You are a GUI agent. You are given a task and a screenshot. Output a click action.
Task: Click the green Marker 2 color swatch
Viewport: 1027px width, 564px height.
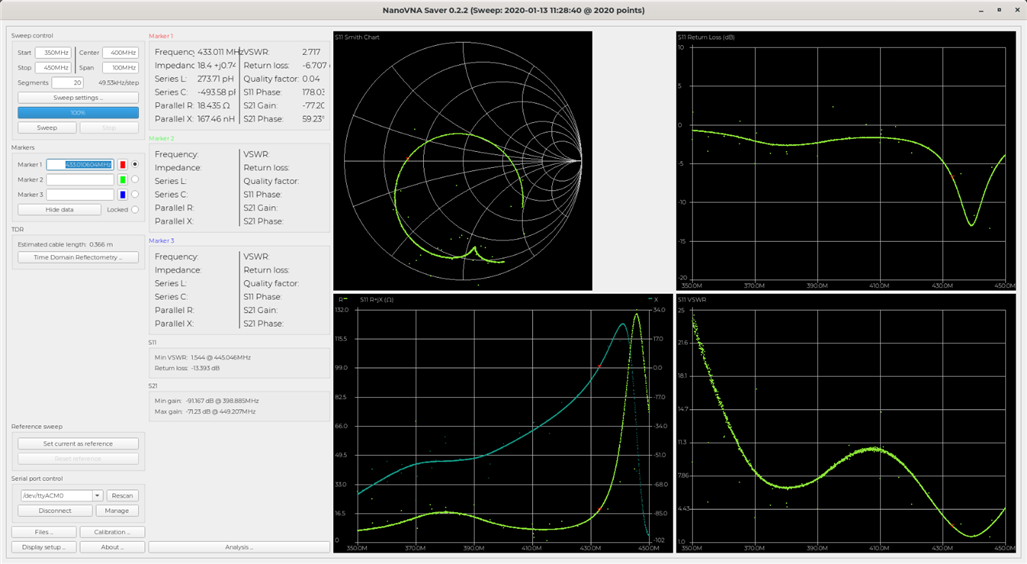tap(122, 179)
